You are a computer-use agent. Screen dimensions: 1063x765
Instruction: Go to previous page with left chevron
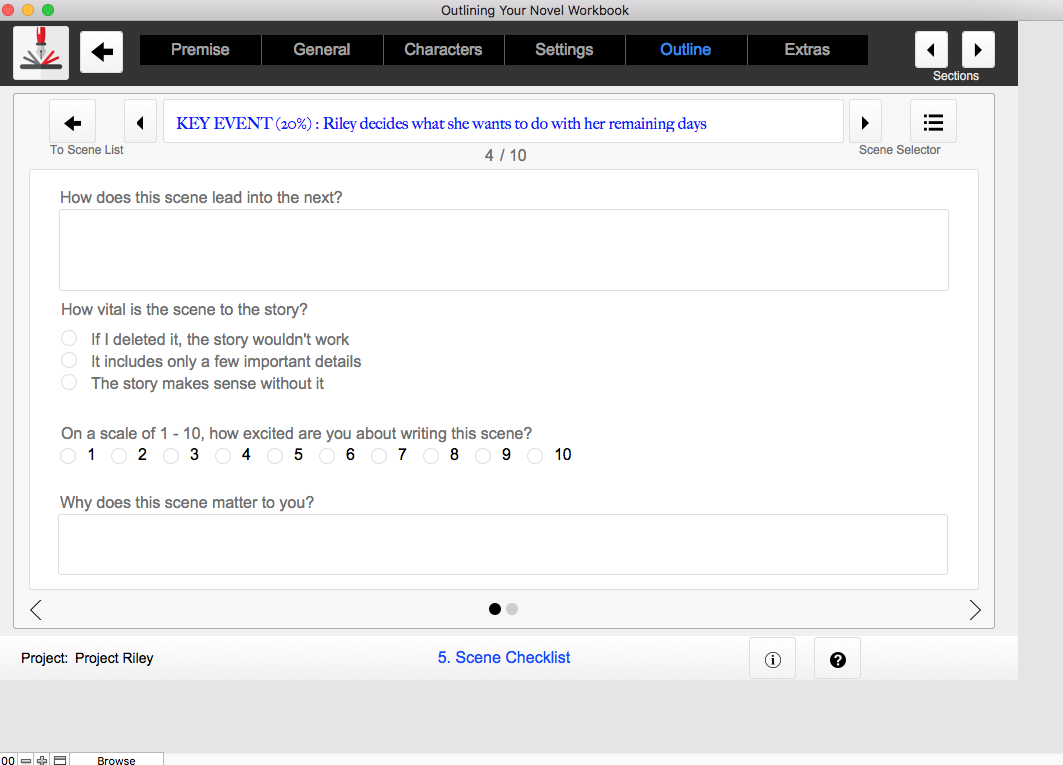[36, 610]
